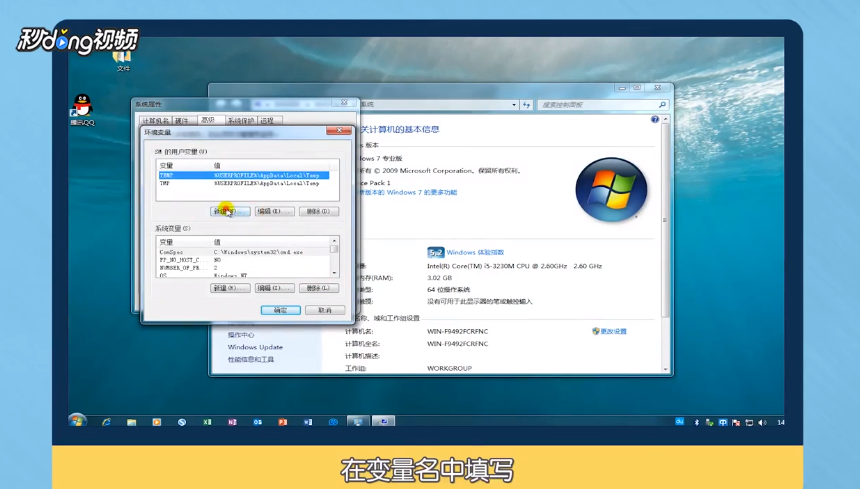
Task: Click the search magnifier in Control Panel
Action: click(662, 104)
